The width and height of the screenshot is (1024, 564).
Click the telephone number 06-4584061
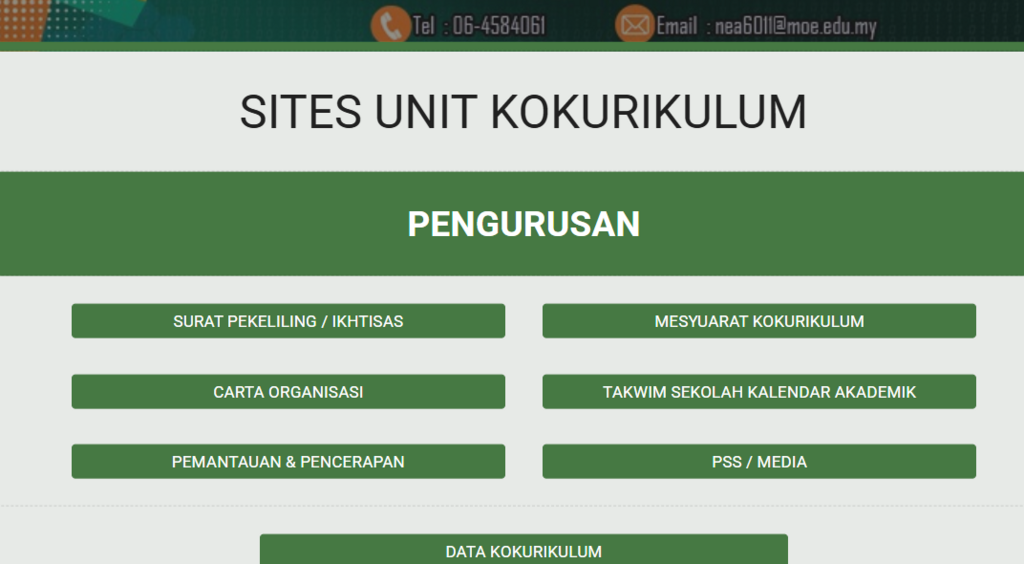pyautogui.click(x=499, y=26)
